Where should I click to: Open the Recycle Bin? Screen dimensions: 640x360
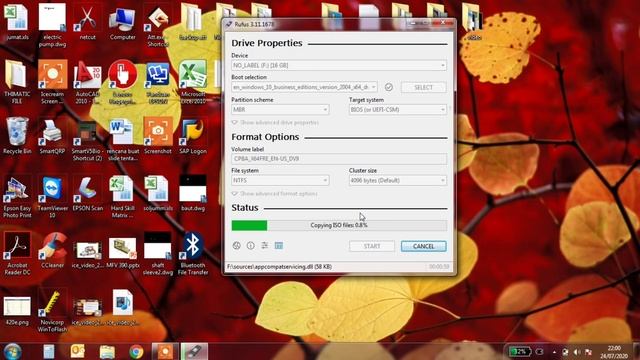[x=17, y=137]
